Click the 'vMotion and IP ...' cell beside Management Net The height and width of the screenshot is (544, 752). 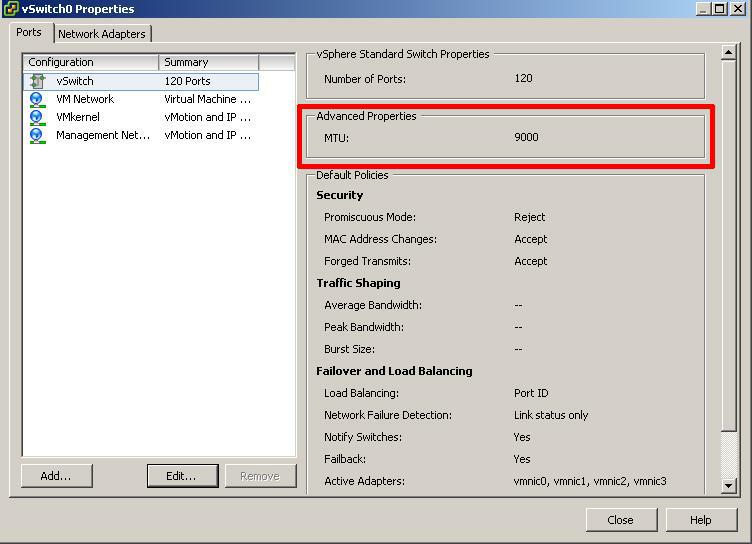tap(208, 136)
